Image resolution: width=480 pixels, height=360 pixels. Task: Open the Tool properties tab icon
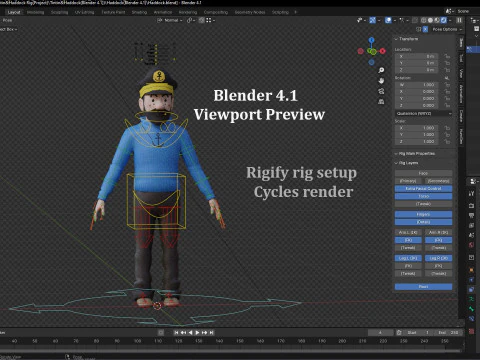(471, 193)
